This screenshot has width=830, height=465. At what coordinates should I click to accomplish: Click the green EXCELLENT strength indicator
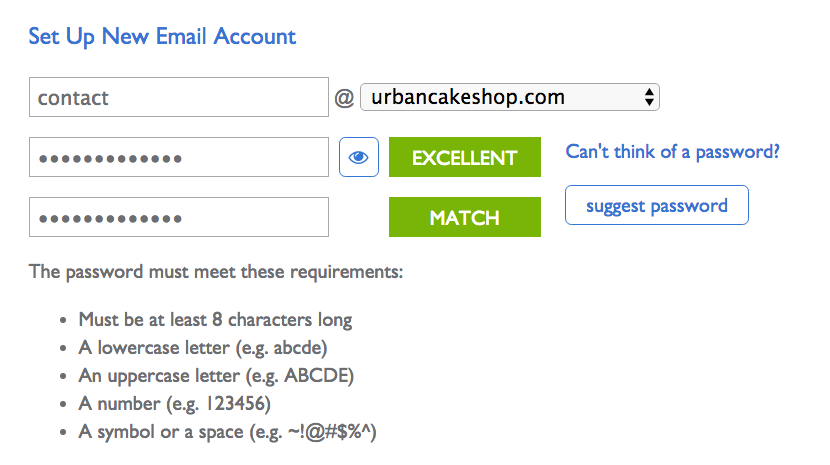(x=465, y=157)
